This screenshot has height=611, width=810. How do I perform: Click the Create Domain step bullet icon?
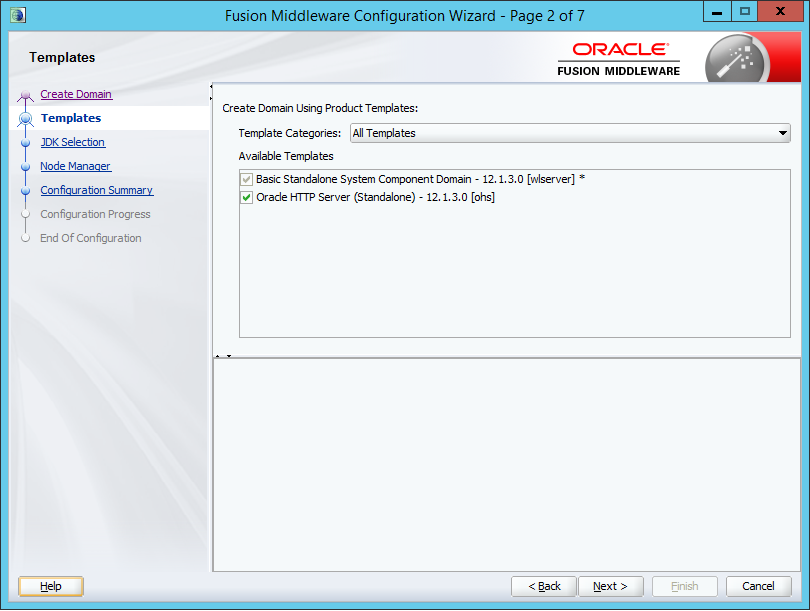point(26,96)
